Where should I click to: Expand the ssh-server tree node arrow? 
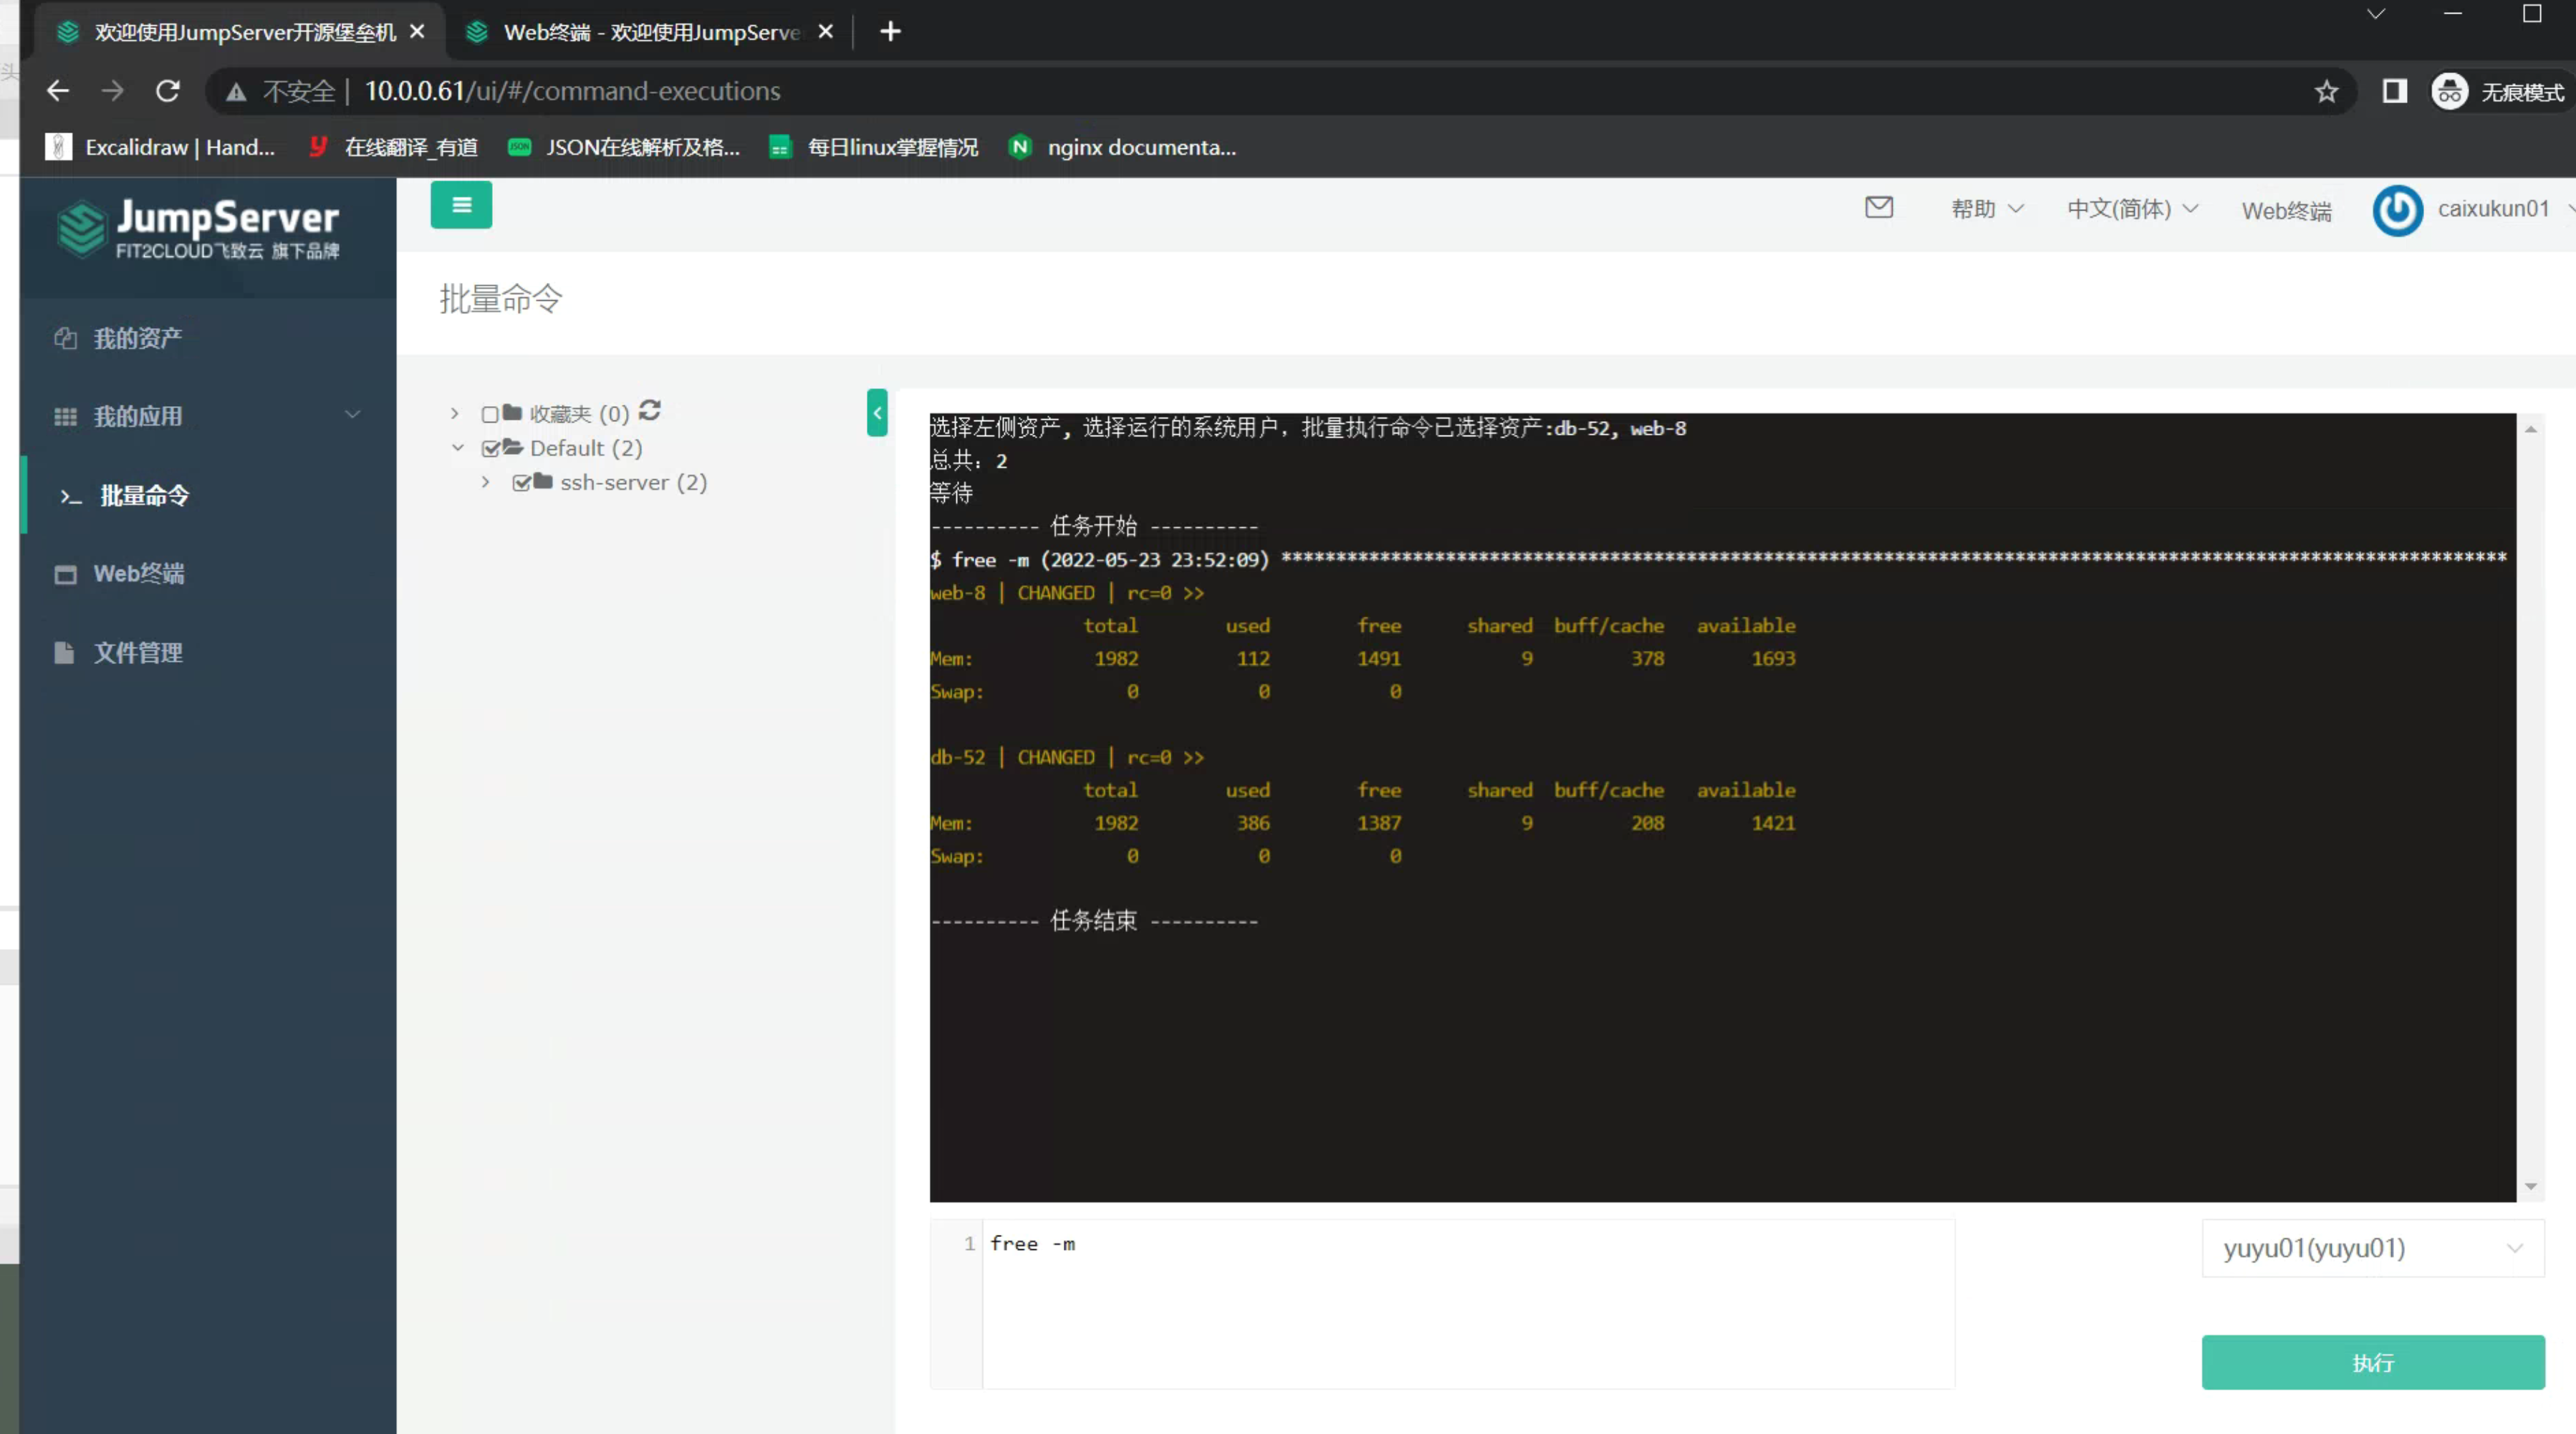coord(486,482)
